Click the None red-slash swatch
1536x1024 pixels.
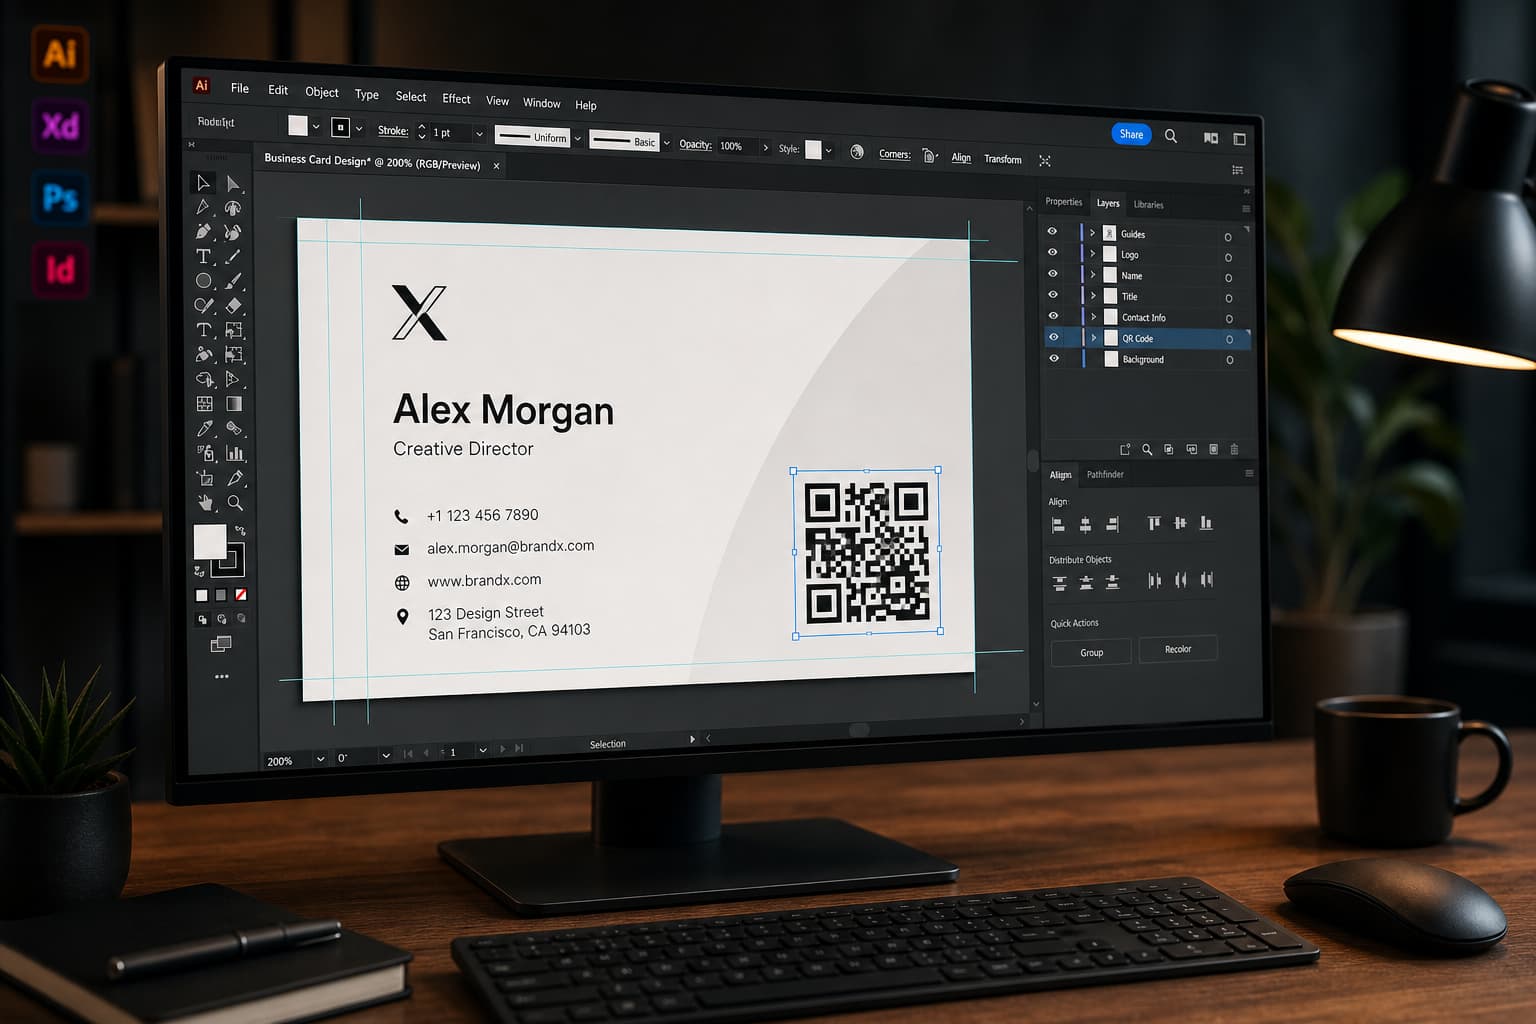[241, 595]
